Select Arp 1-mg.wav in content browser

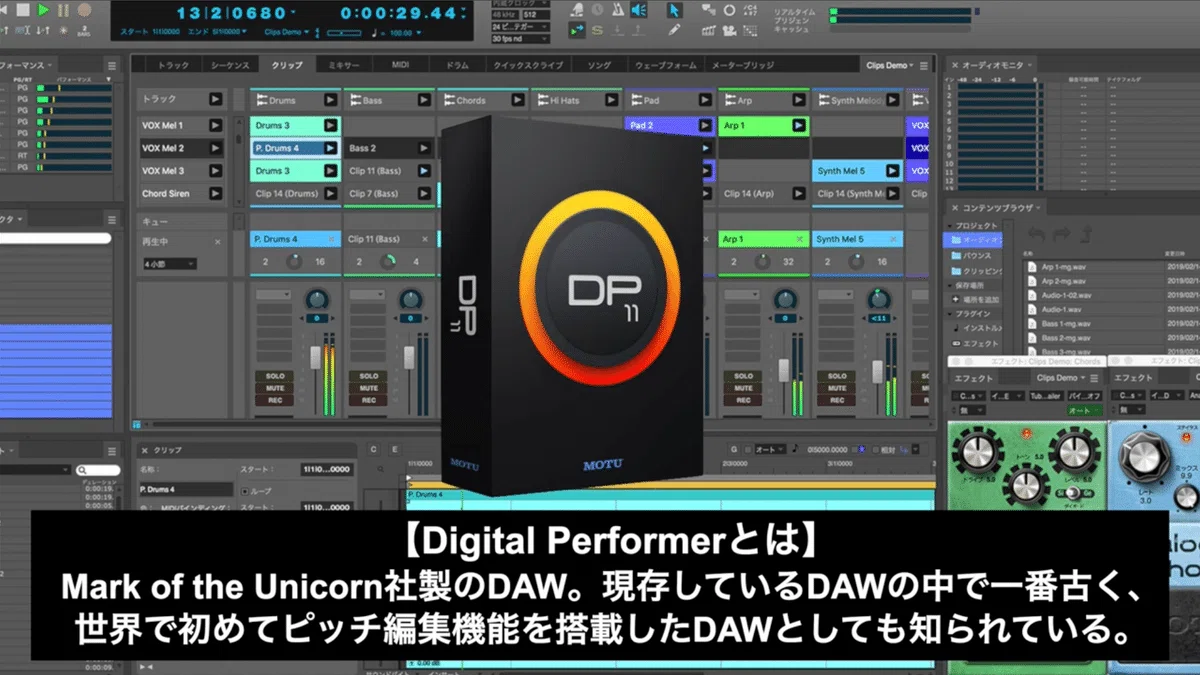point(1063,268)
